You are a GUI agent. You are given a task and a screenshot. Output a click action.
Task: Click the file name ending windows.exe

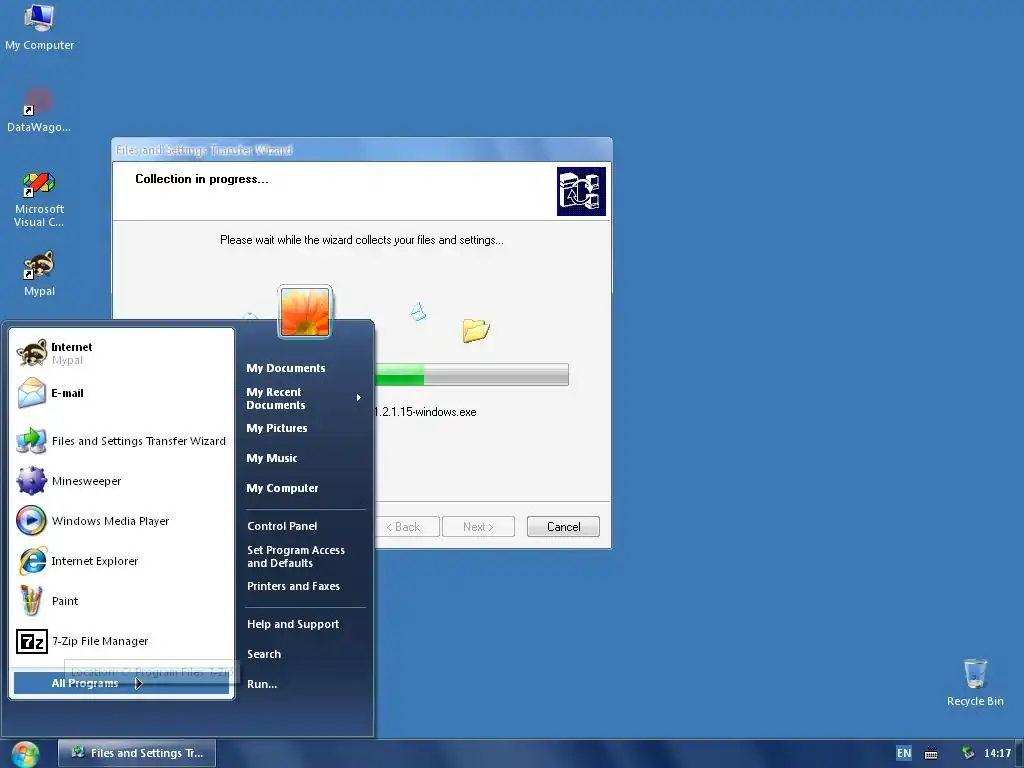pos(425,412)
